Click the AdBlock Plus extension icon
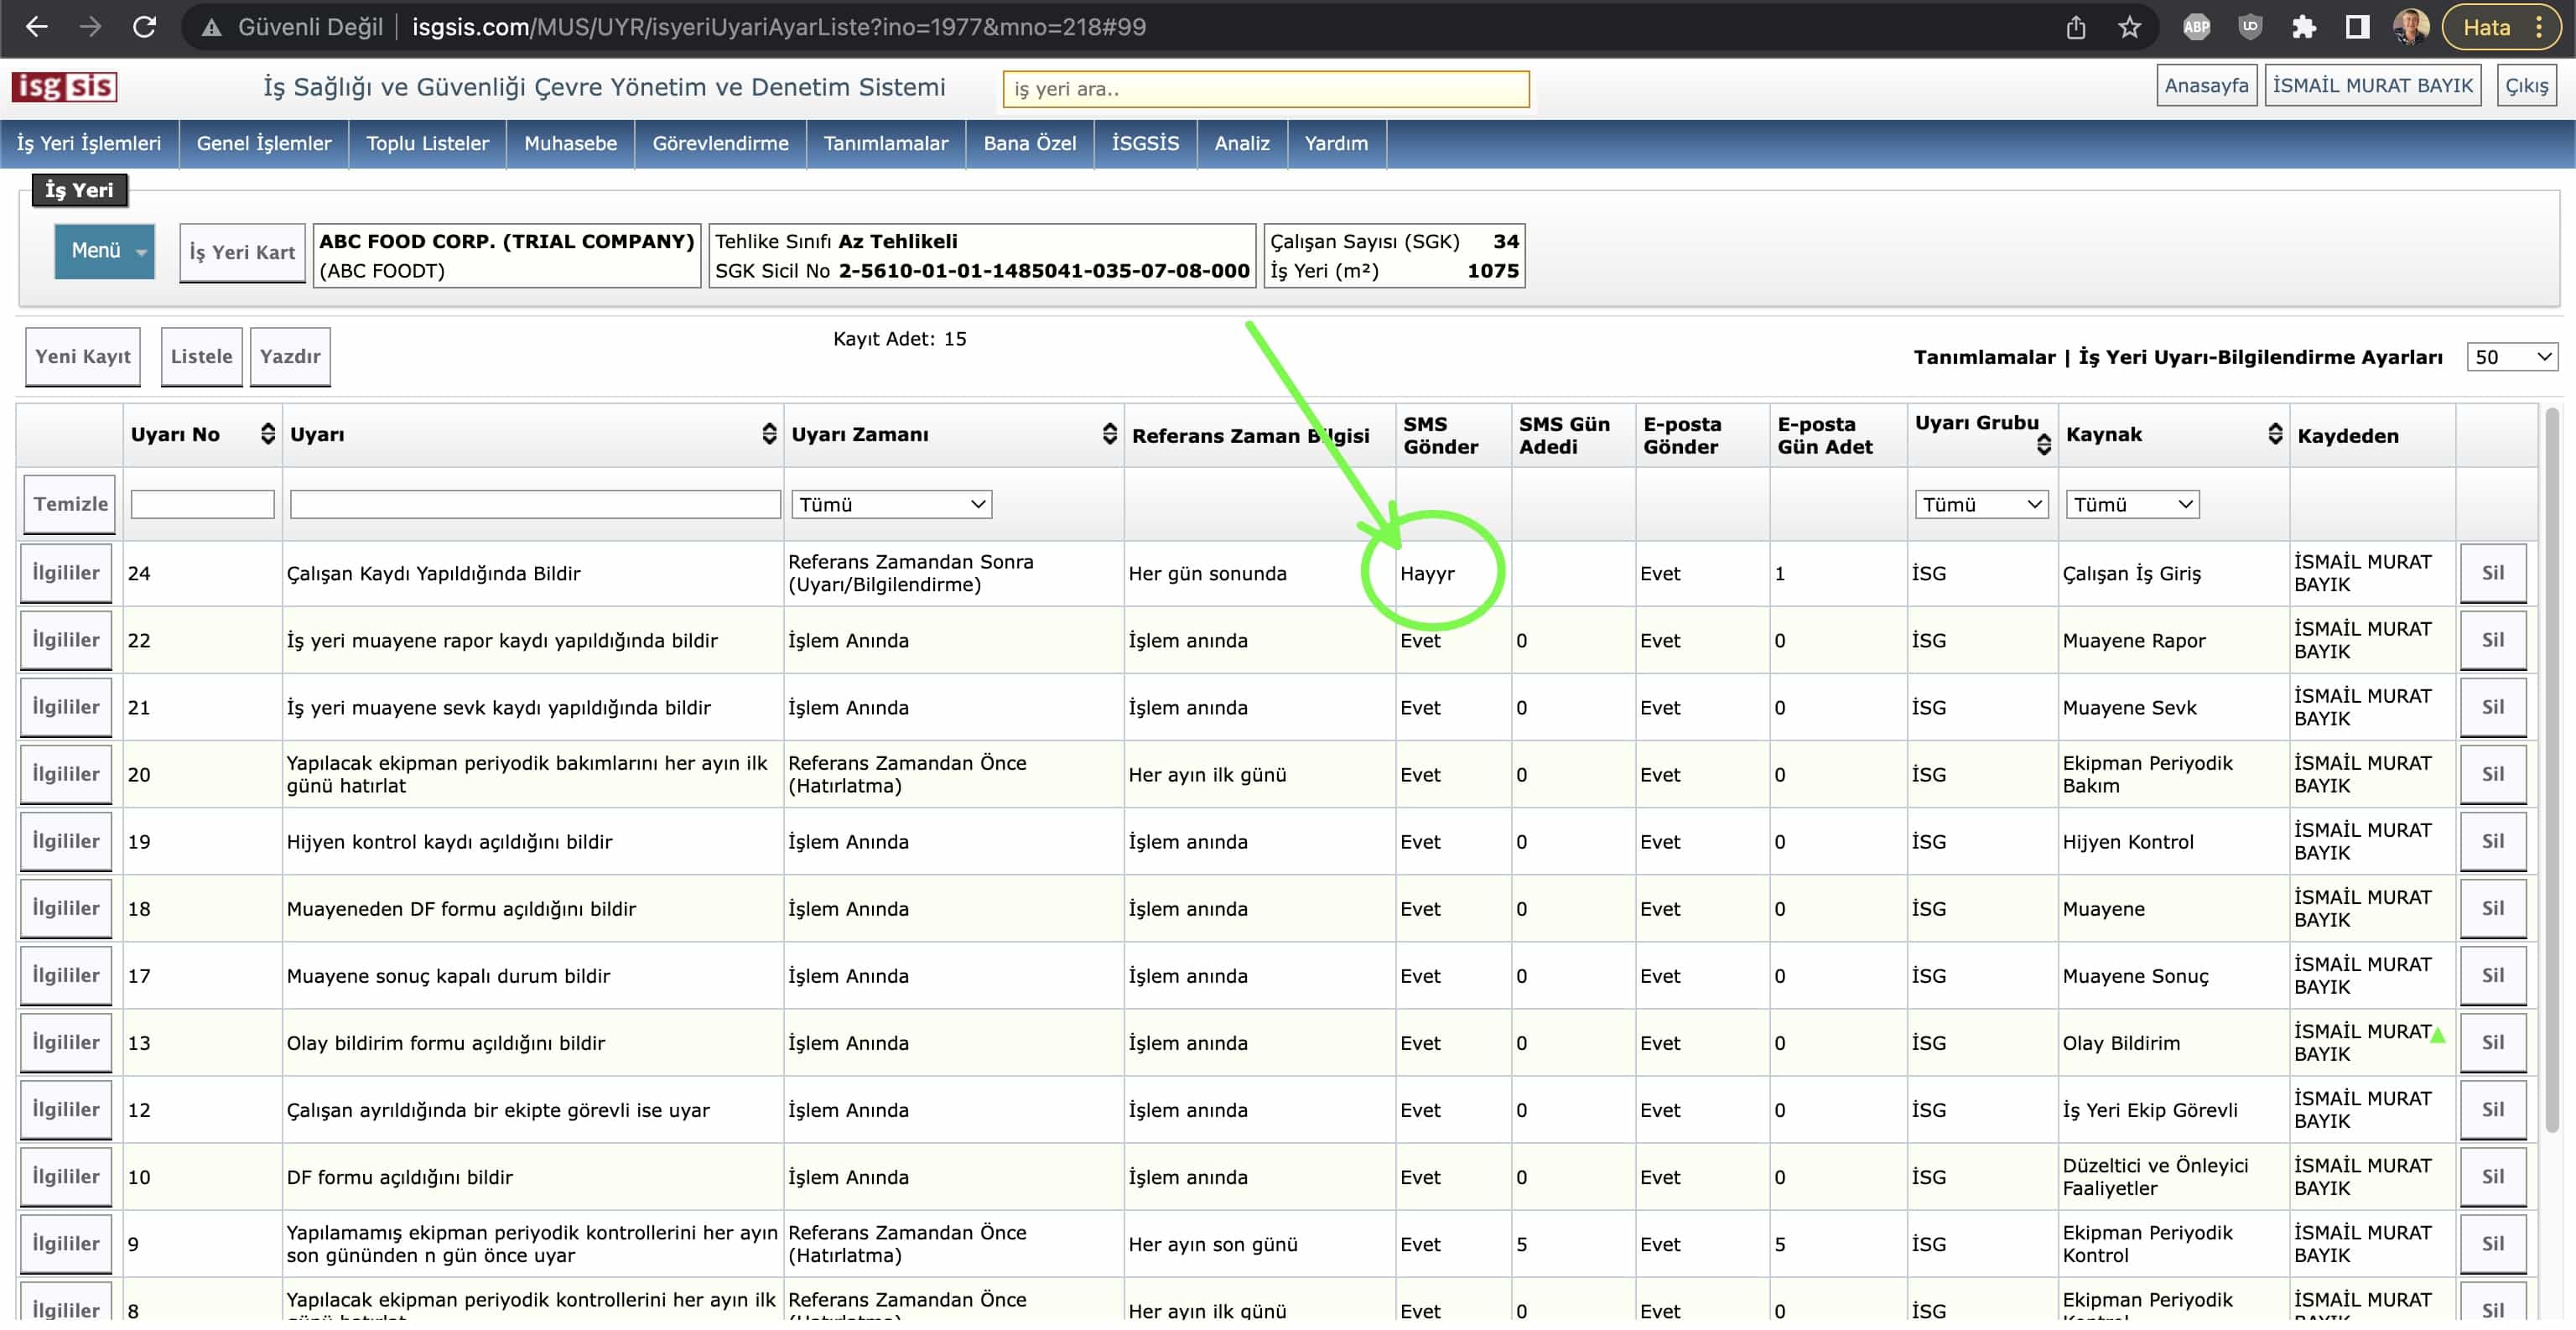 click(x=2196, y=27)
